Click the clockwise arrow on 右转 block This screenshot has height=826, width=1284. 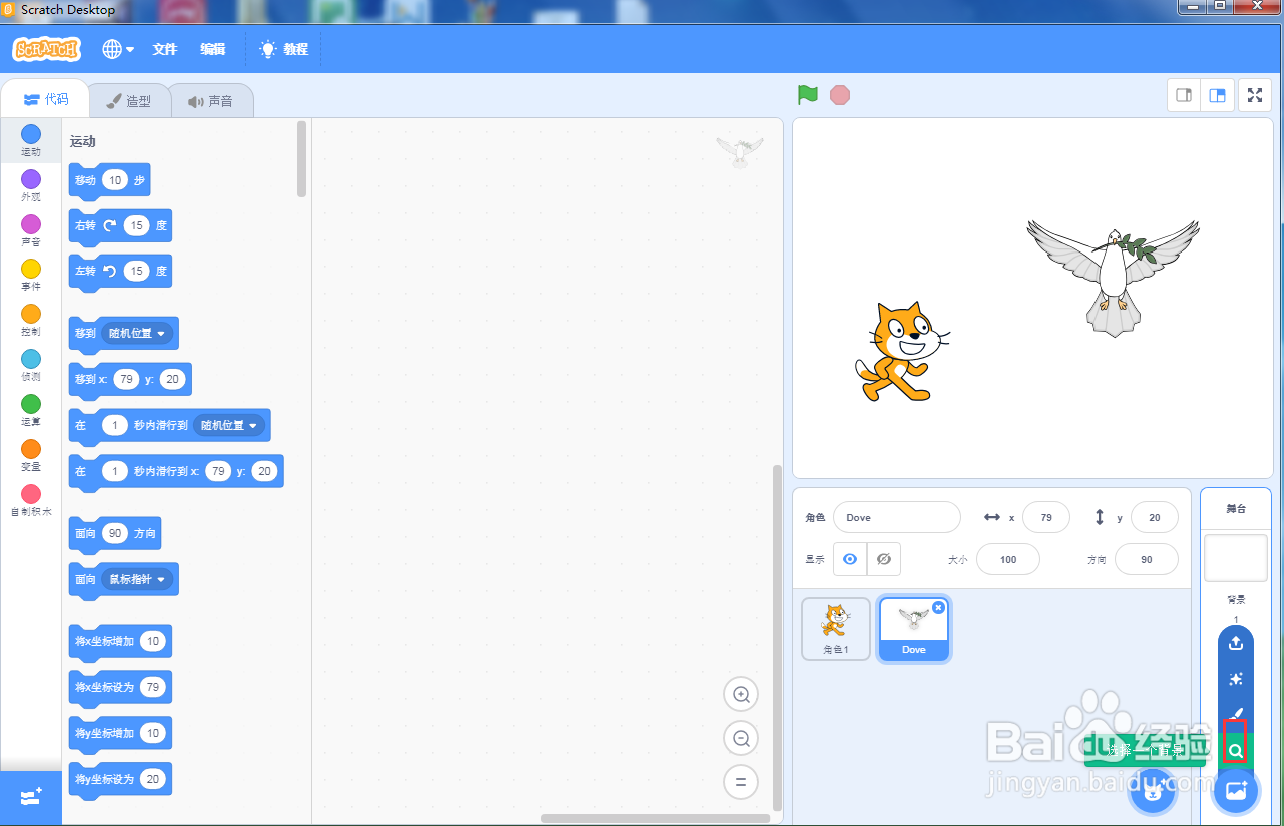pyautogui.click(x=110, y=226)
